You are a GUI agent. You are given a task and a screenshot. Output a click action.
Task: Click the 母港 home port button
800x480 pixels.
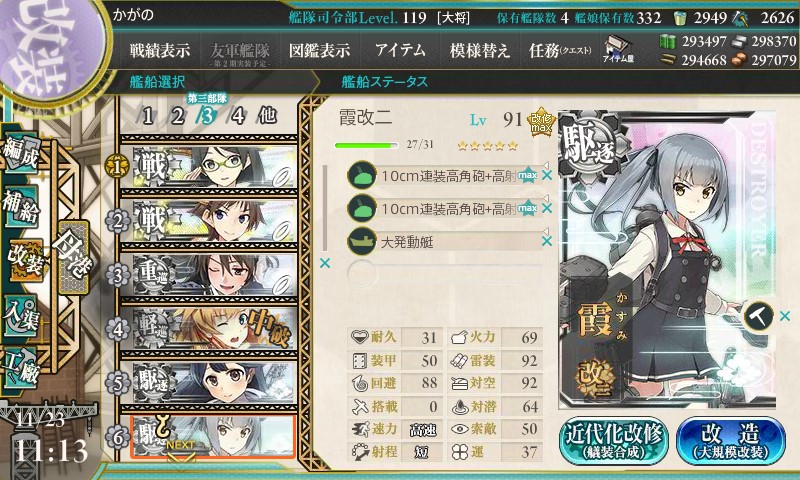point(74,257)
